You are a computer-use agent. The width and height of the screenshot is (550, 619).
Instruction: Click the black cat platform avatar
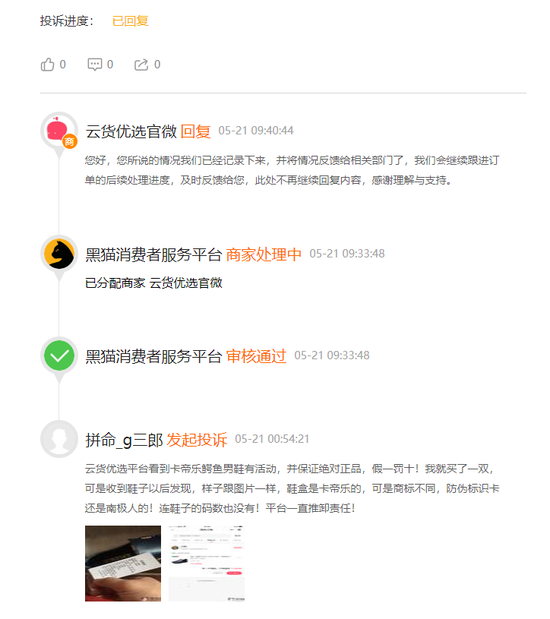(59, 254)
